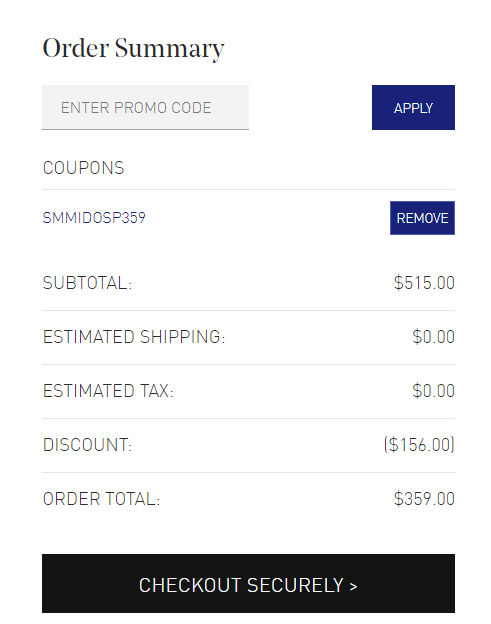Image resolution: width=491 pixels, height=624 pixels.
Task: Remove the SMMIDOSP359 coupon
Action: click(x=422, y=218)
